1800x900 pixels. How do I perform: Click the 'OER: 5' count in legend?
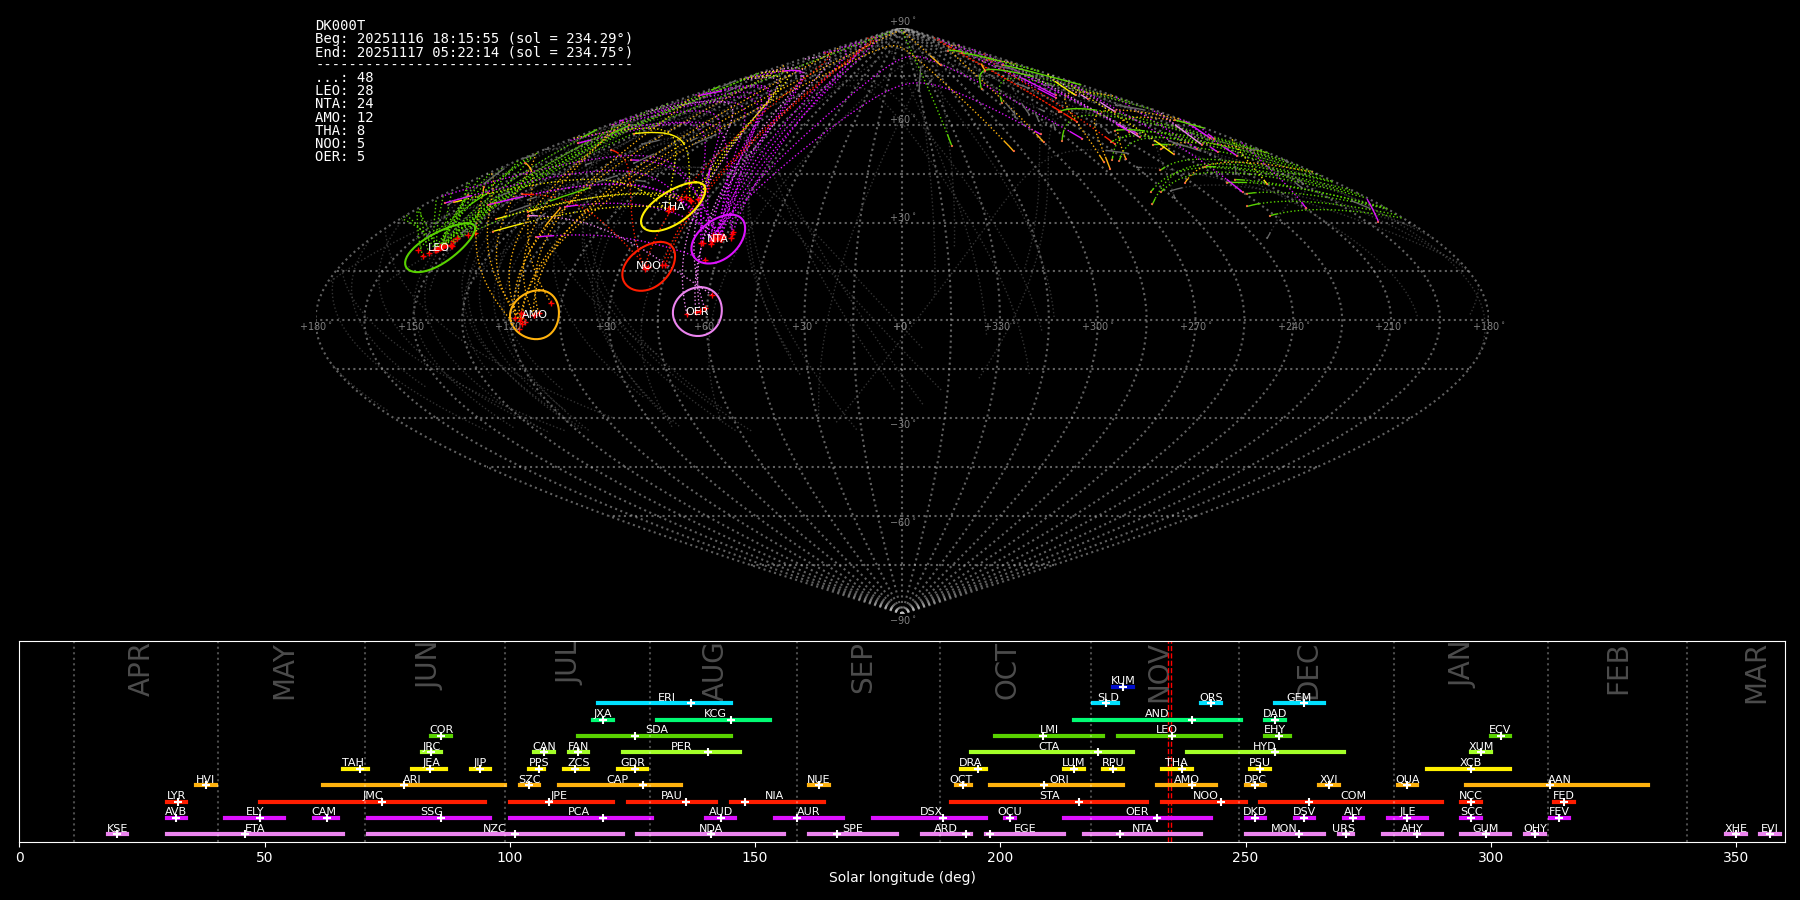(340, 157)
